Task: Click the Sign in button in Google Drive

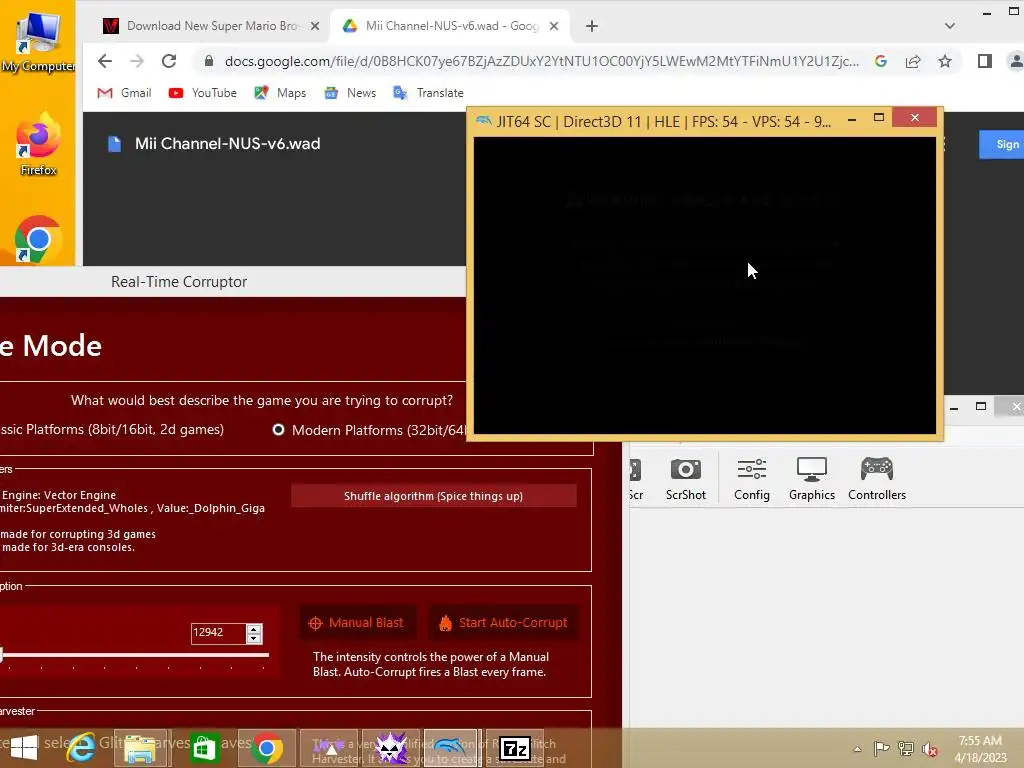Action: tap(1002, 144)
